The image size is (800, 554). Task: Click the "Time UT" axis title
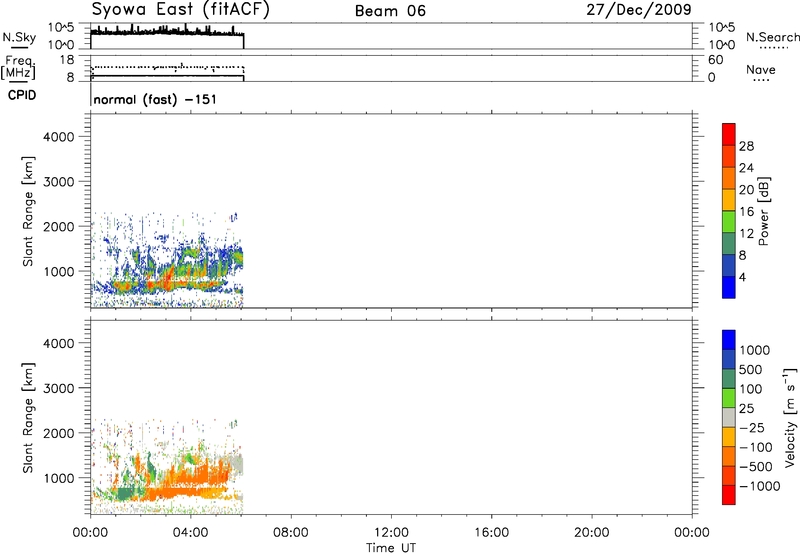pos(391,548)
